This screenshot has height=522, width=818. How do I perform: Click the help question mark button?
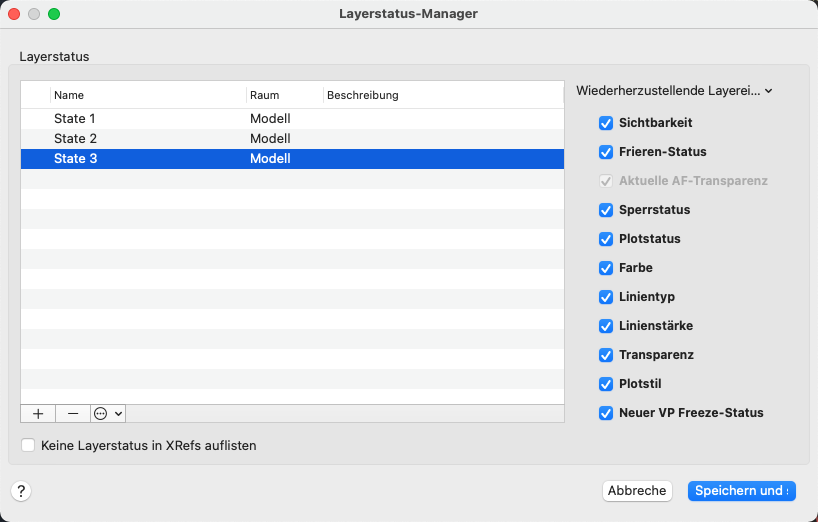[22, 491]
